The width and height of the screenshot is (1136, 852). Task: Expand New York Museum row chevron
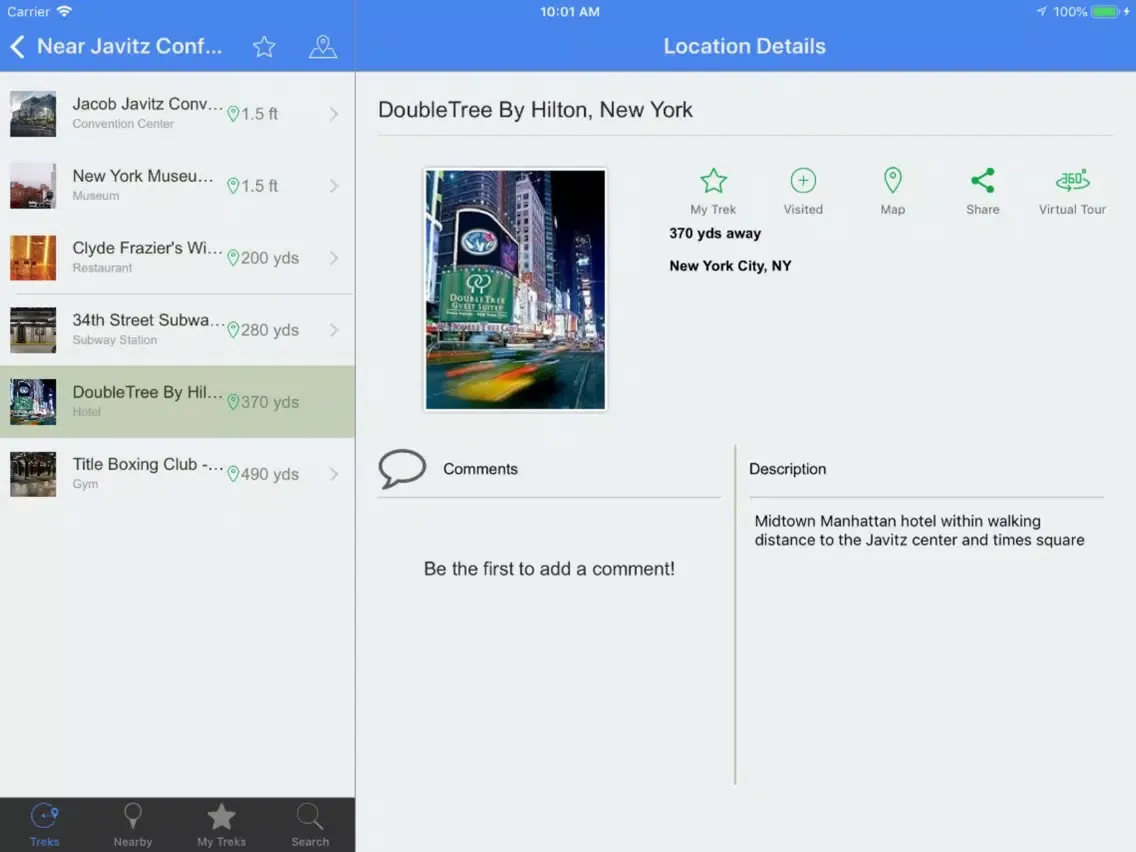tap(333, 185)
